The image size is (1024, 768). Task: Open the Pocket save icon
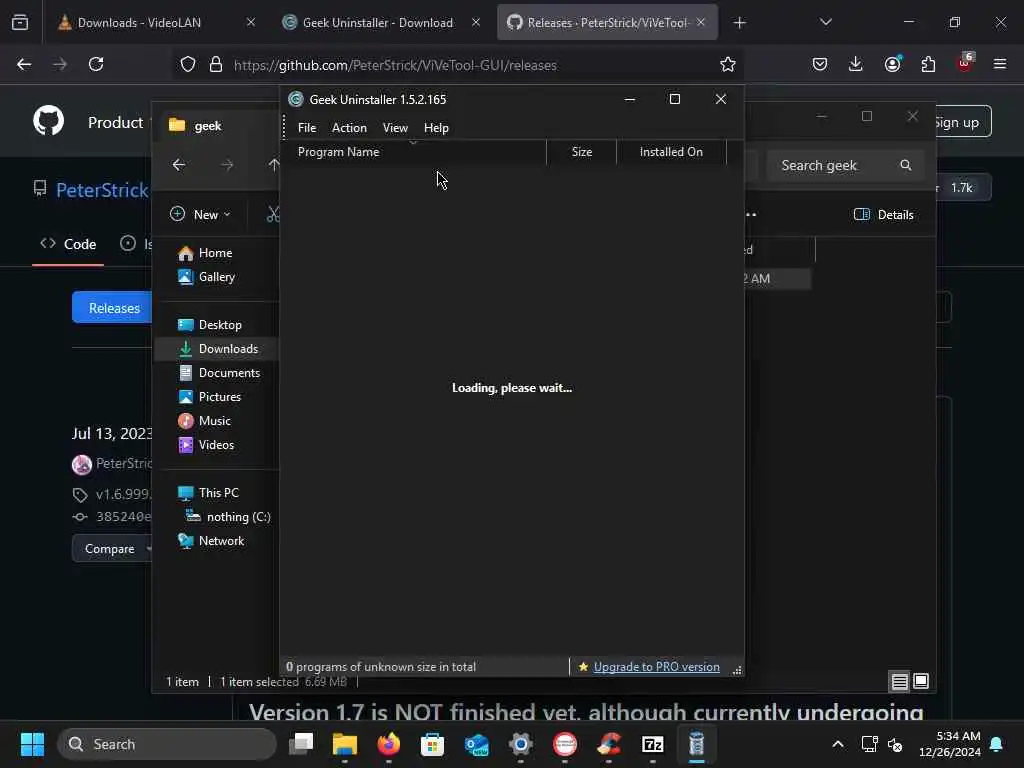click(x=820, y=64)
